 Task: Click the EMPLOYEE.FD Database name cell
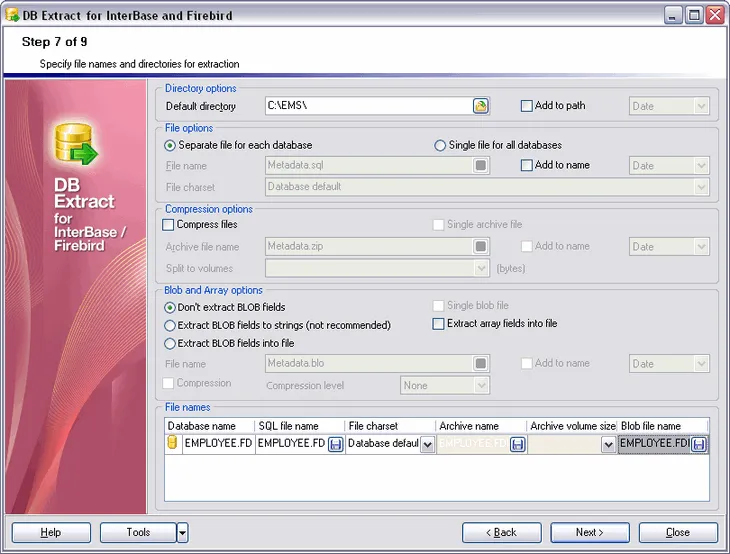click(x=218, y=443)
